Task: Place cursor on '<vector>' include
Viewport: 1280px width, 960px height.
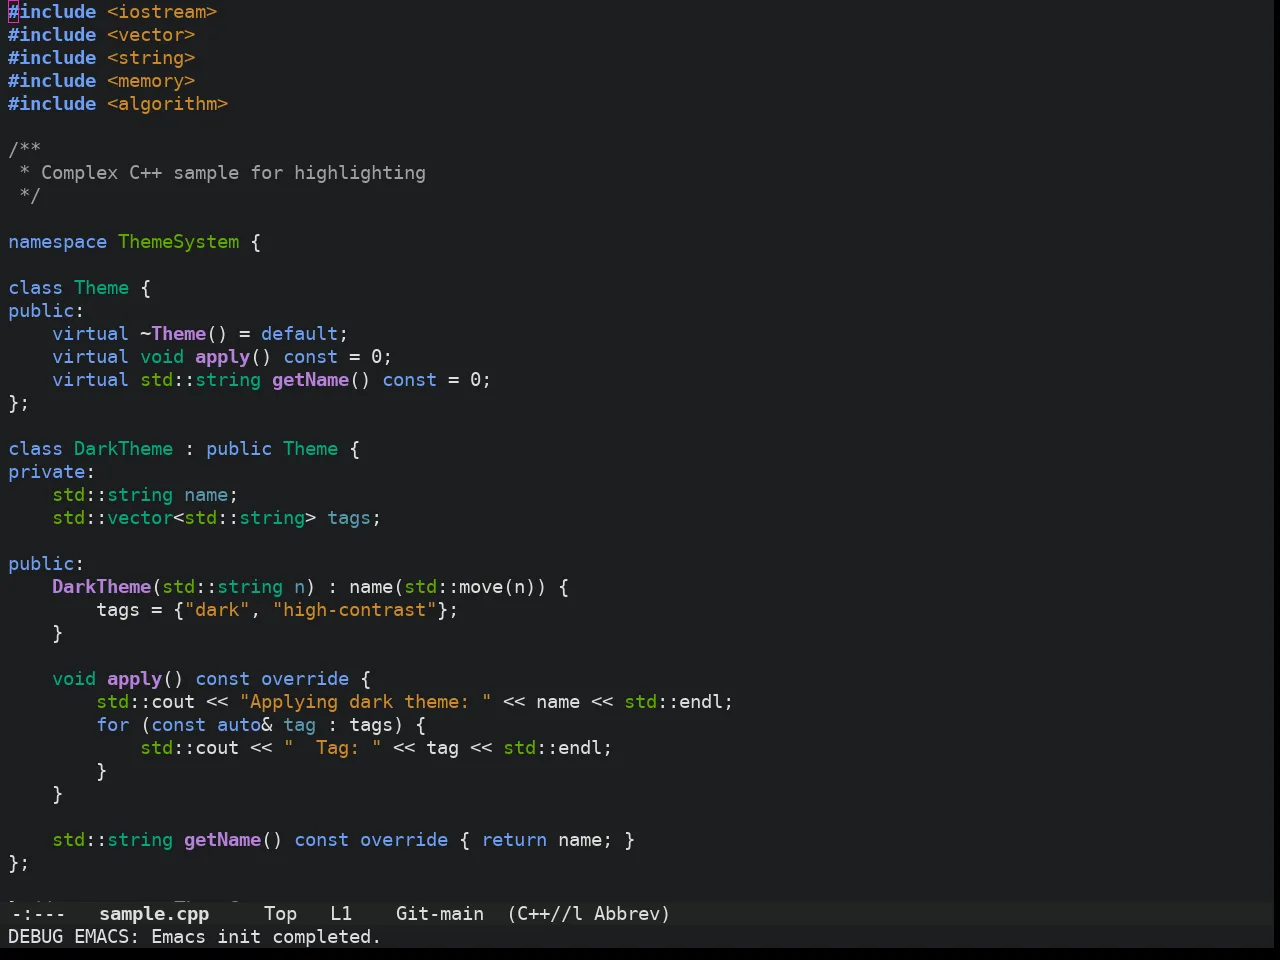Action: pos(151,35)
